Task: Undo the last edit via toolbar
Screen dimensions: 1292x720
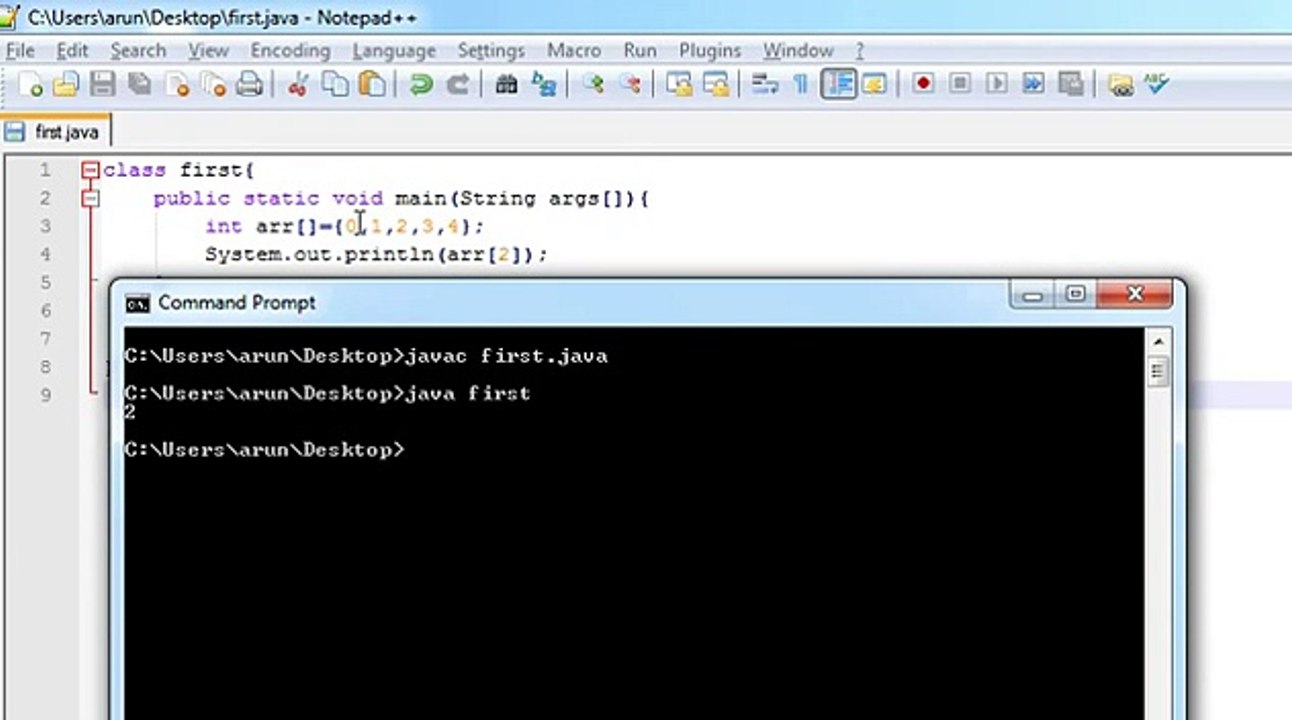Action: 421,85
